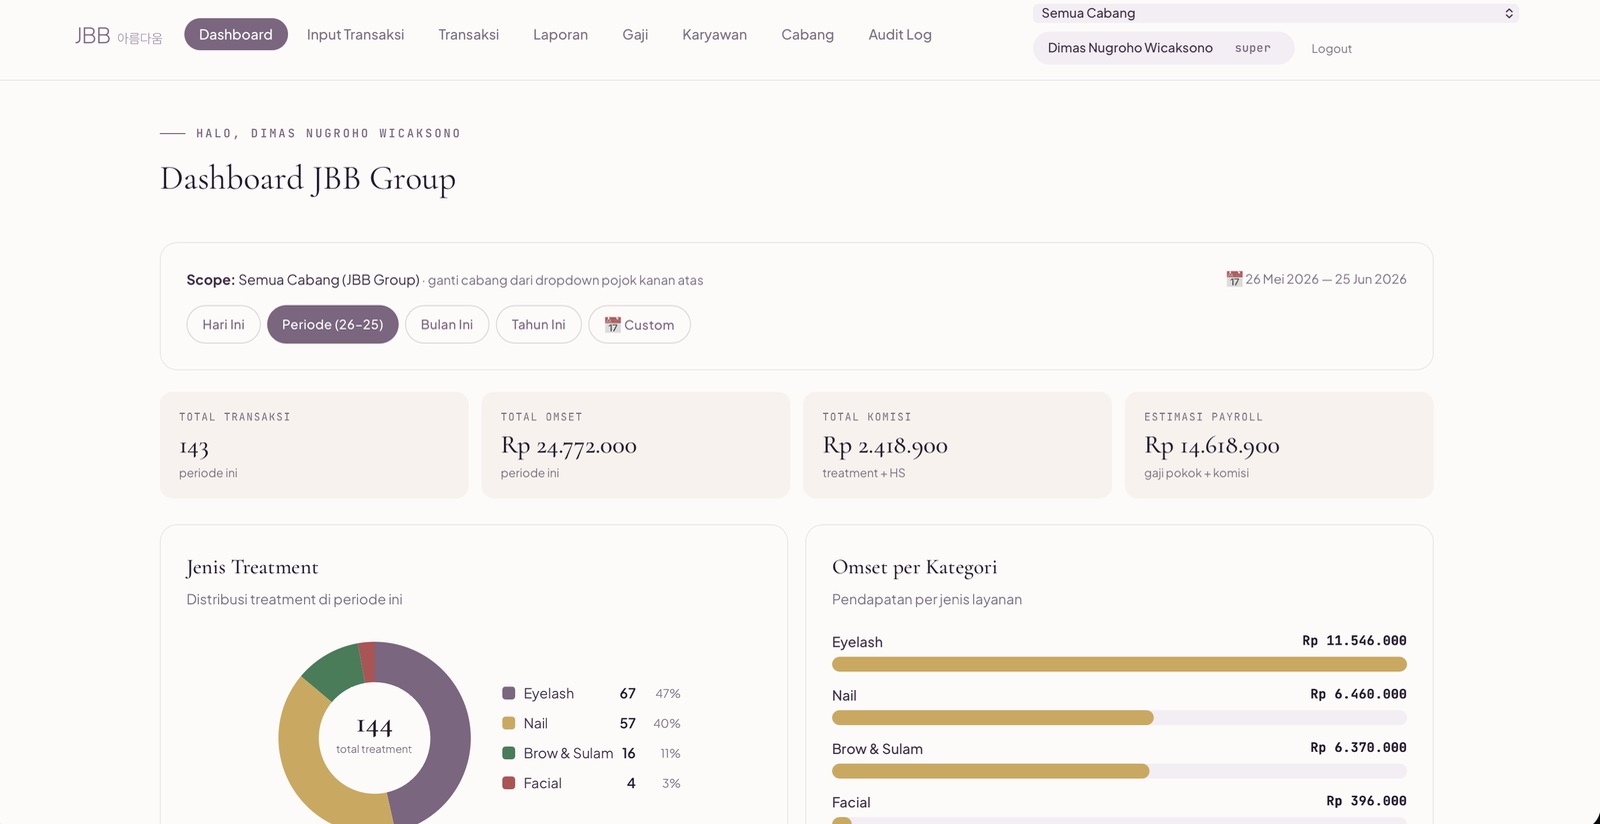Go to the Cabang menu
The height and width of the screenshot is (824, 1600).
[x=808, y=35]
